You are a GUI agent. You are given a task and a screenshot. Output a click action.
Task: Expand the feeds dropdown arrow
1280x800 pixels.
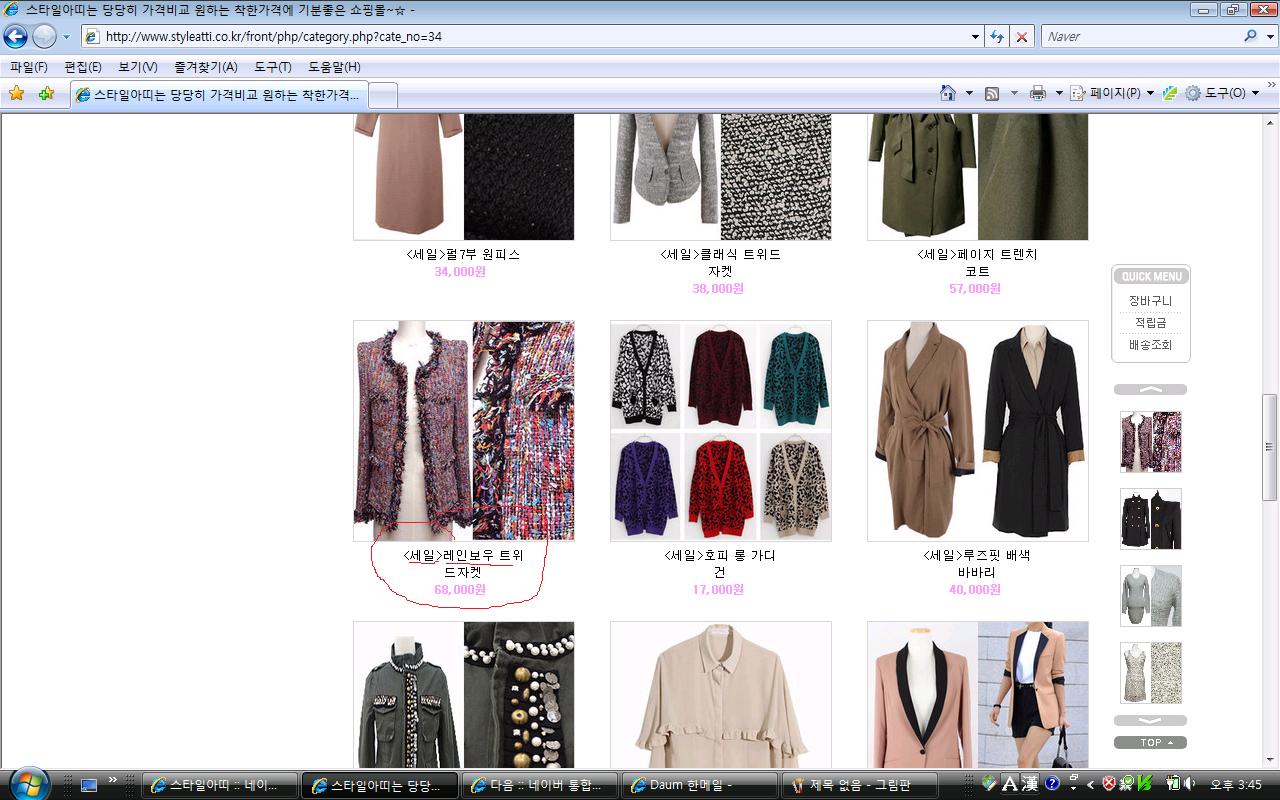pos(1014,93)
